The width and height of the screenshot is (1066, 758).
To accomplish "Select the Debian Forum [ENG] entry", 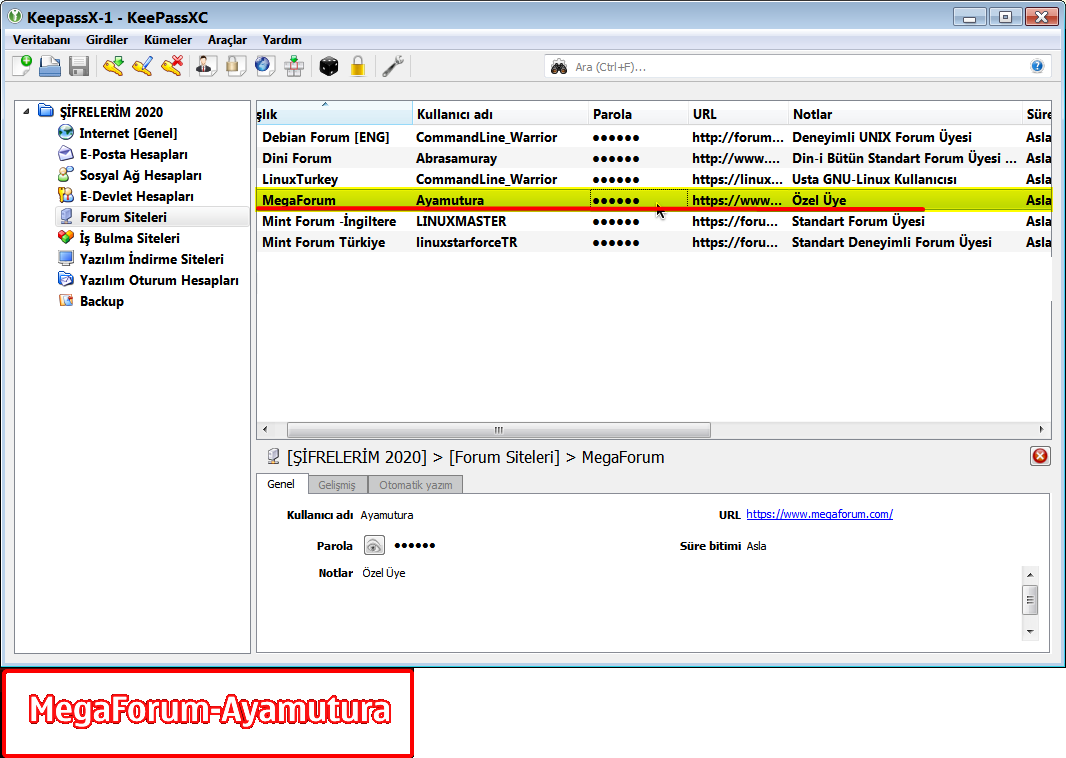I will click(326, 137).
